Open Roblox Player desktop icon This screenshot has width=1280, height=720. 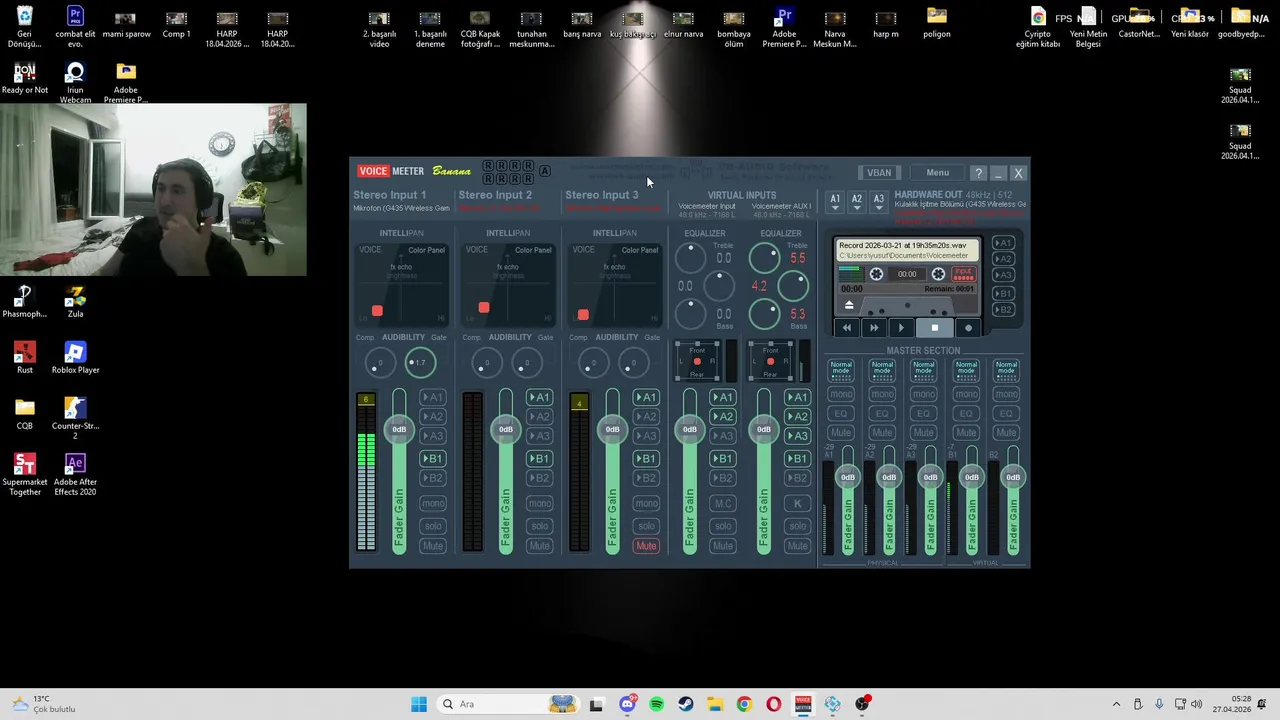click(75, 358)
